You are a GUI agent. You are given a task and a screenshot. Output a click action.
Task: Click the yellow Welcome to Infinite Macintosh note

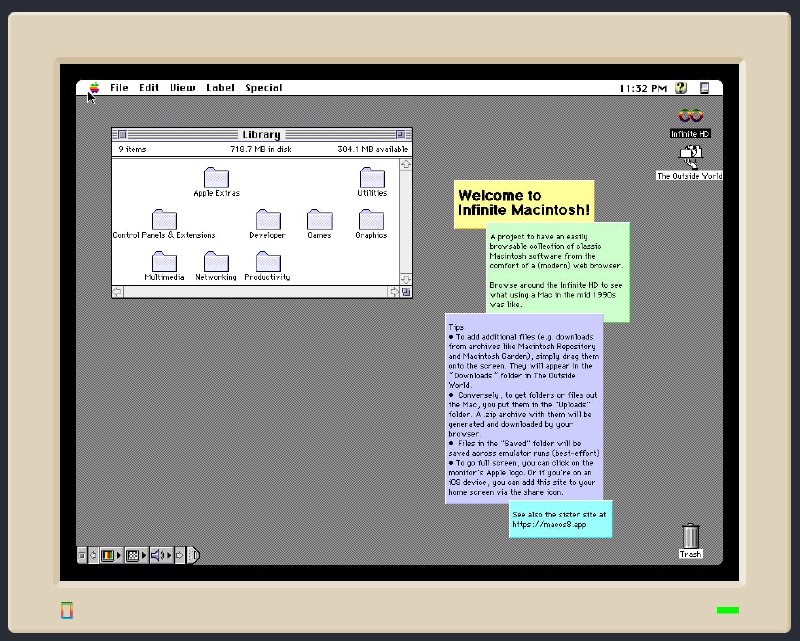[x=524, y=203]
